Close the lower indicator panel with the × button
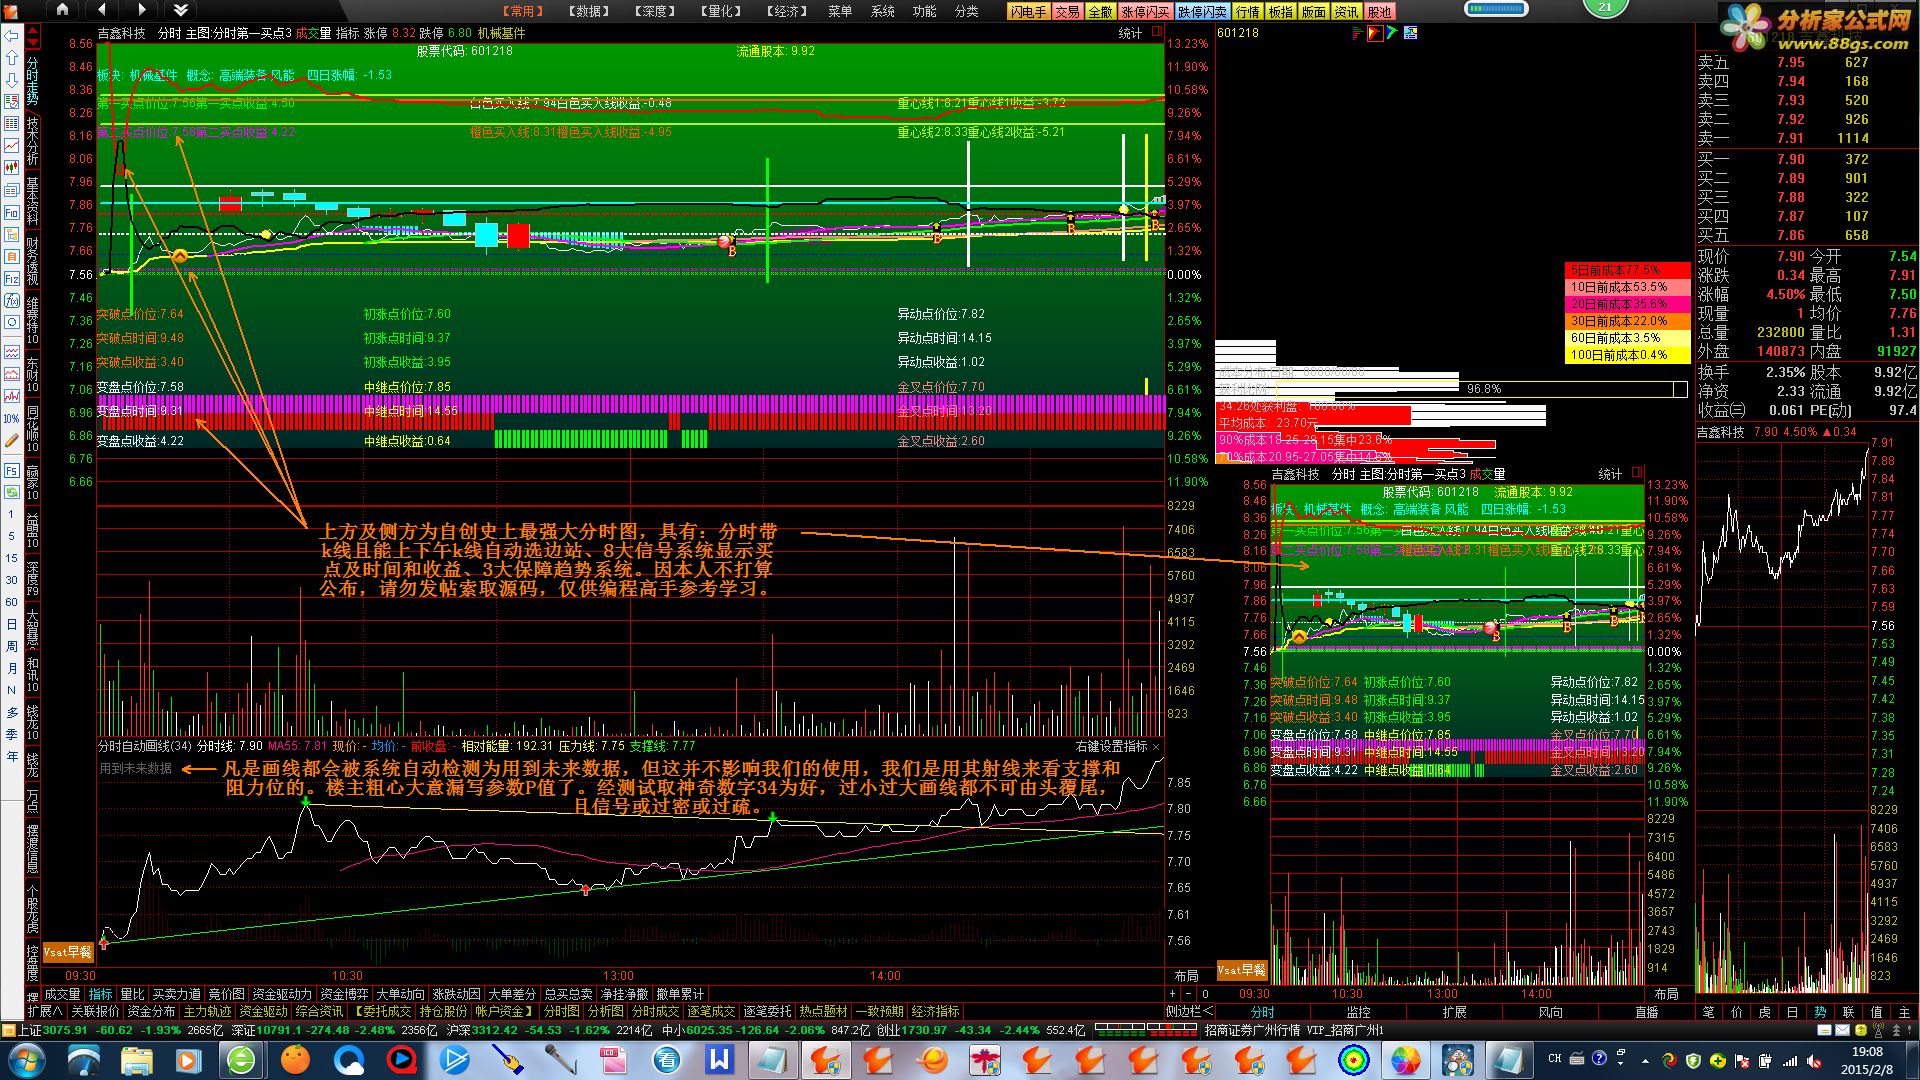 tap(1157, 746)
